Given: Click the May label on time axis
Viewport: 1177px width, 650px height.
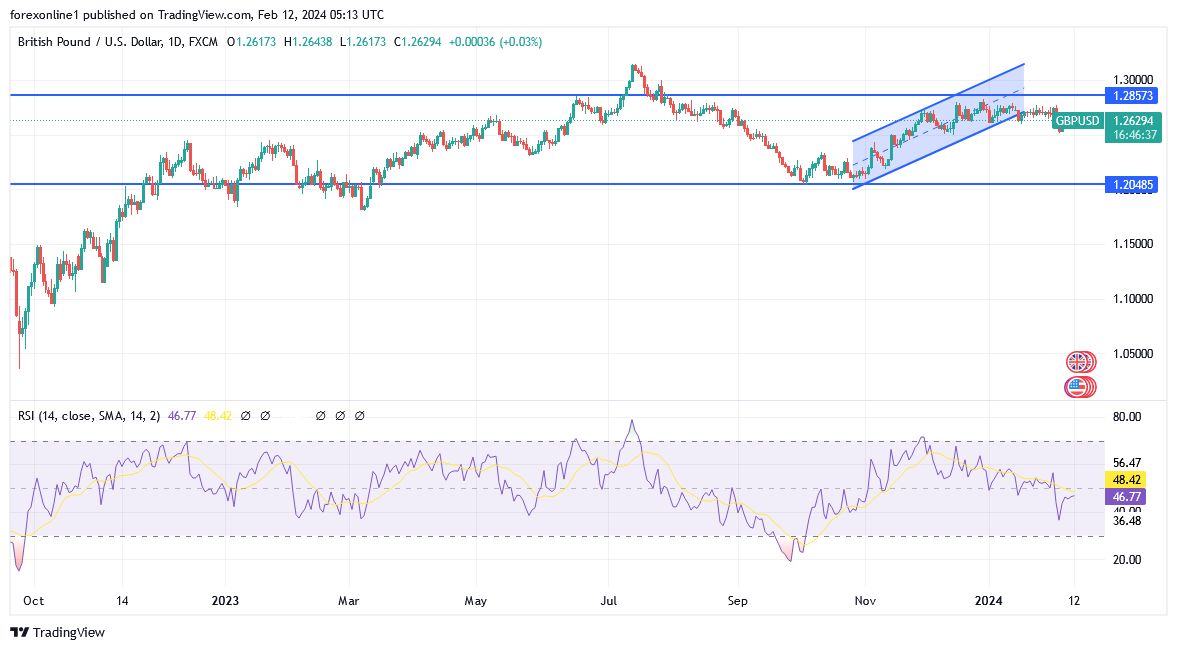Looking at the screenshot, I should pyautogui.click(x=476, y=601).
